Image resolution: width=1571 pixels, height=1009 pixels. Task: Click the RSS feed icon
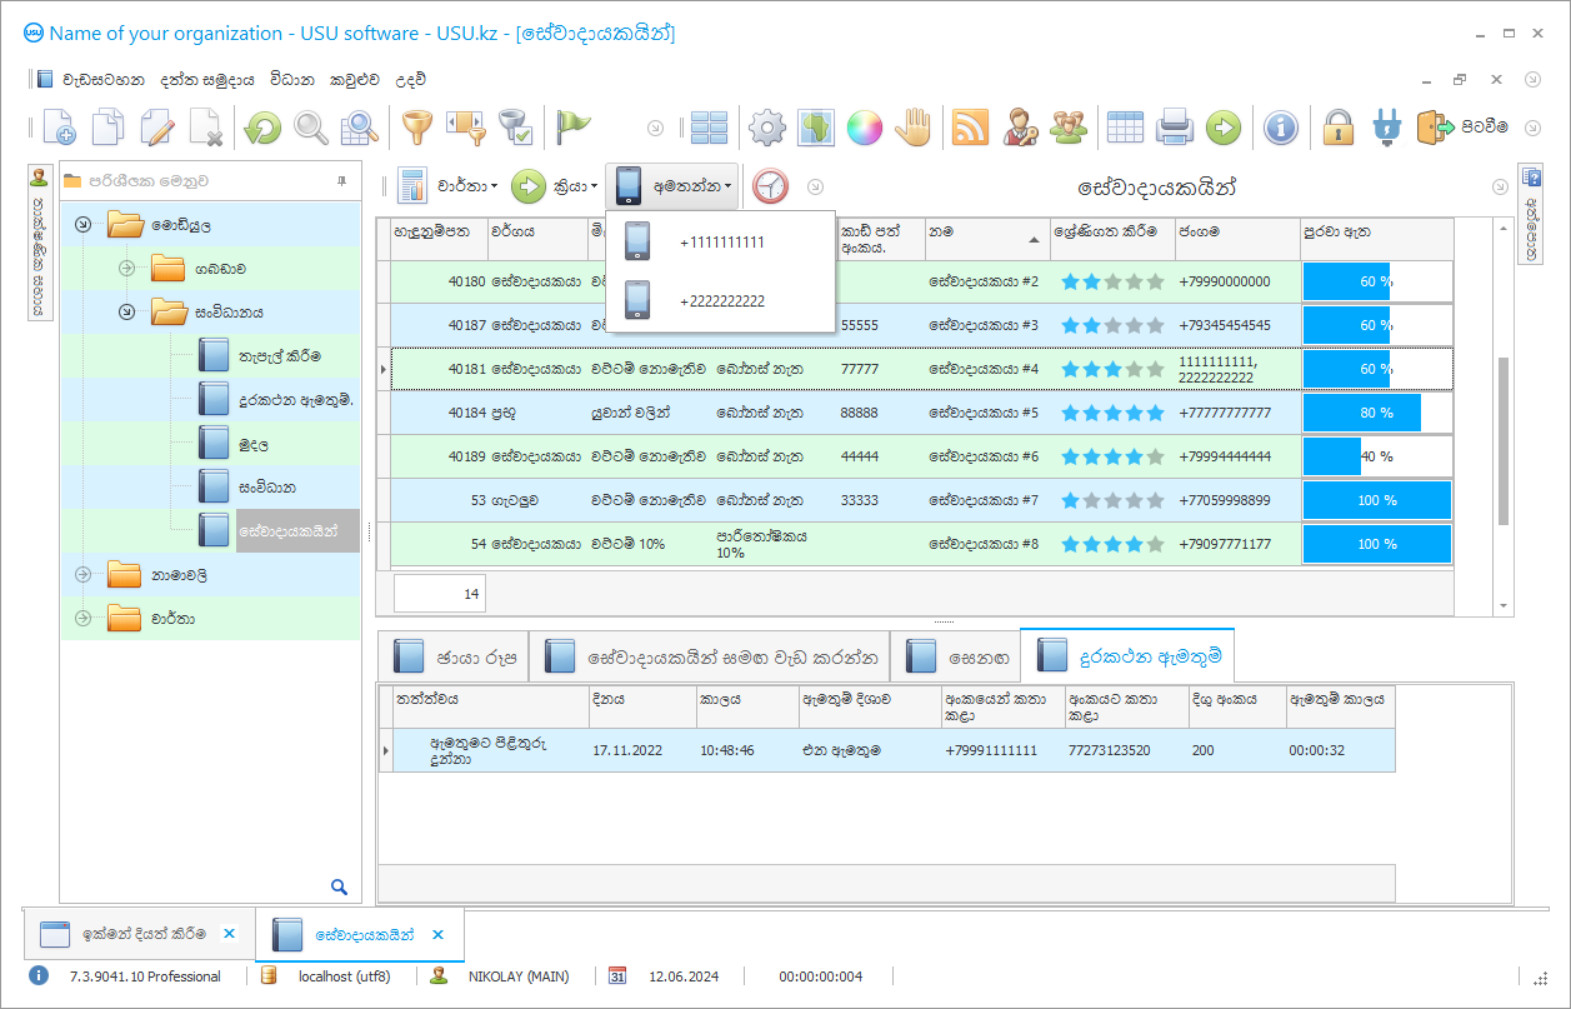pos(970,128)
